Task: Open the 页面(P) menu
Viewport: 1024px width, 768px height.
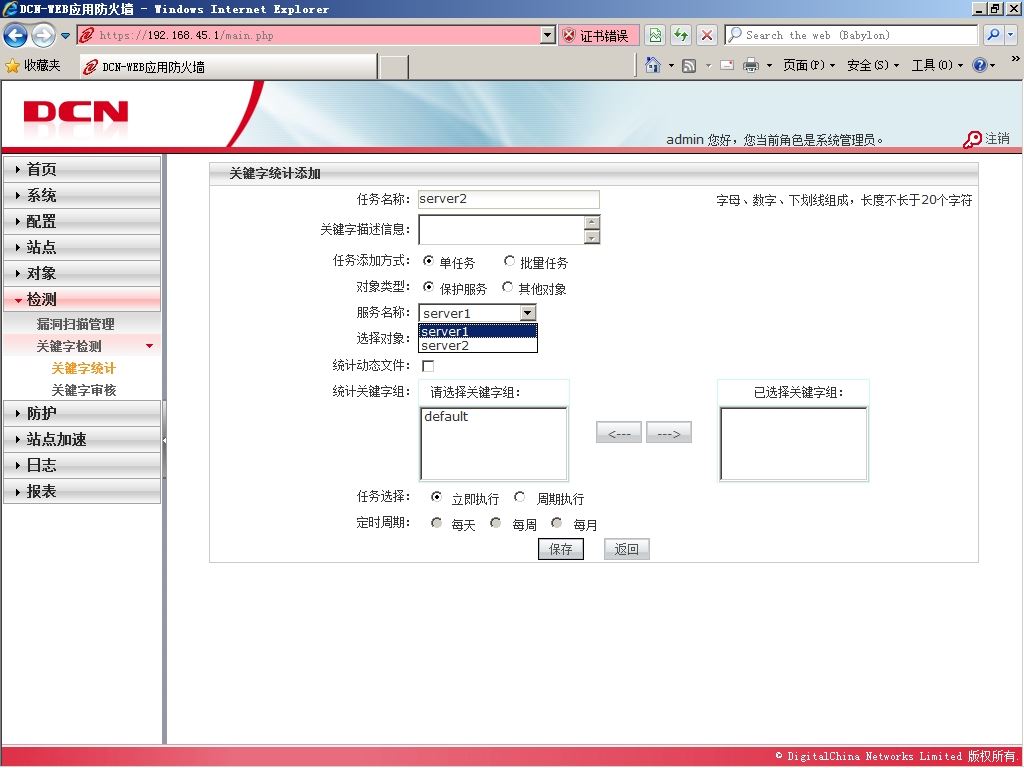Action: [809, 65]
